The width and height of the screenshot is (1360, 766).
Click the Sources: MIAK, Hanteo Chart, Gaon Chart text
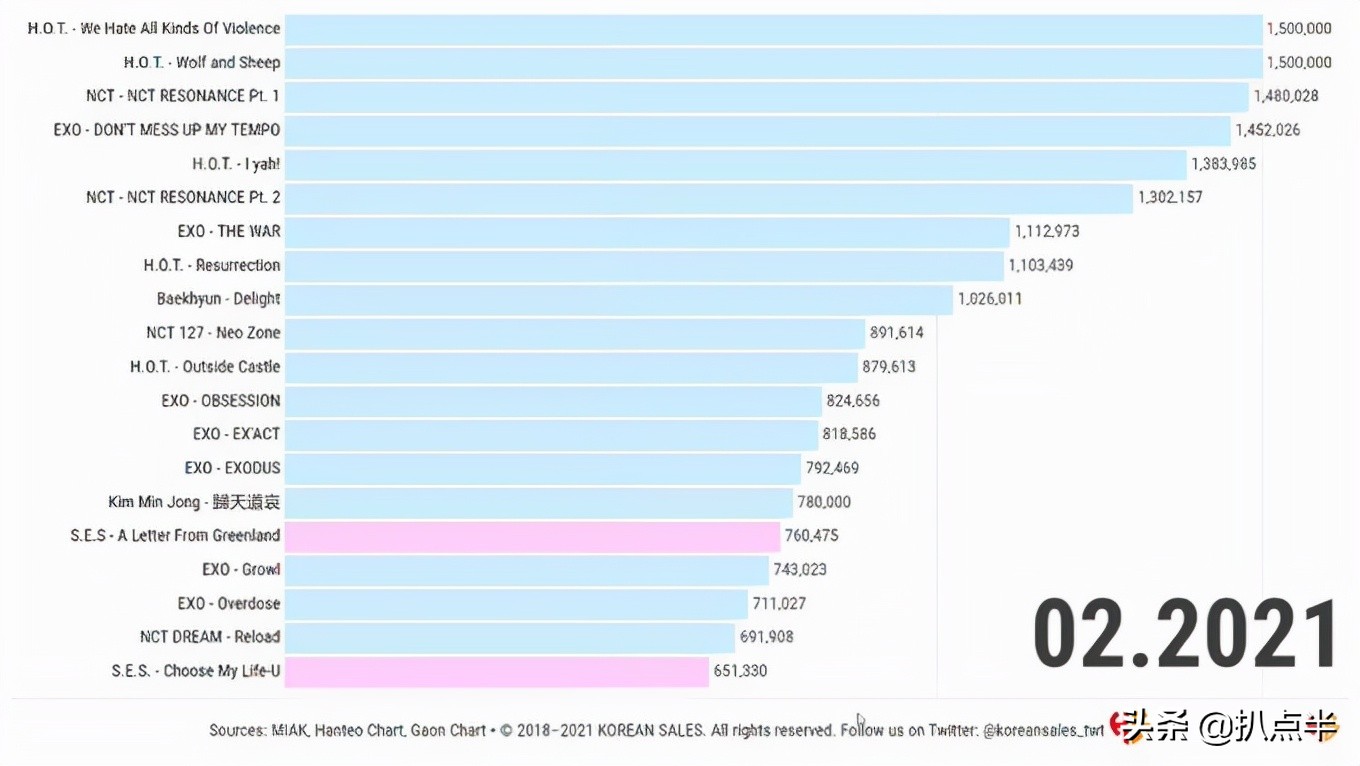pos(348,730)
